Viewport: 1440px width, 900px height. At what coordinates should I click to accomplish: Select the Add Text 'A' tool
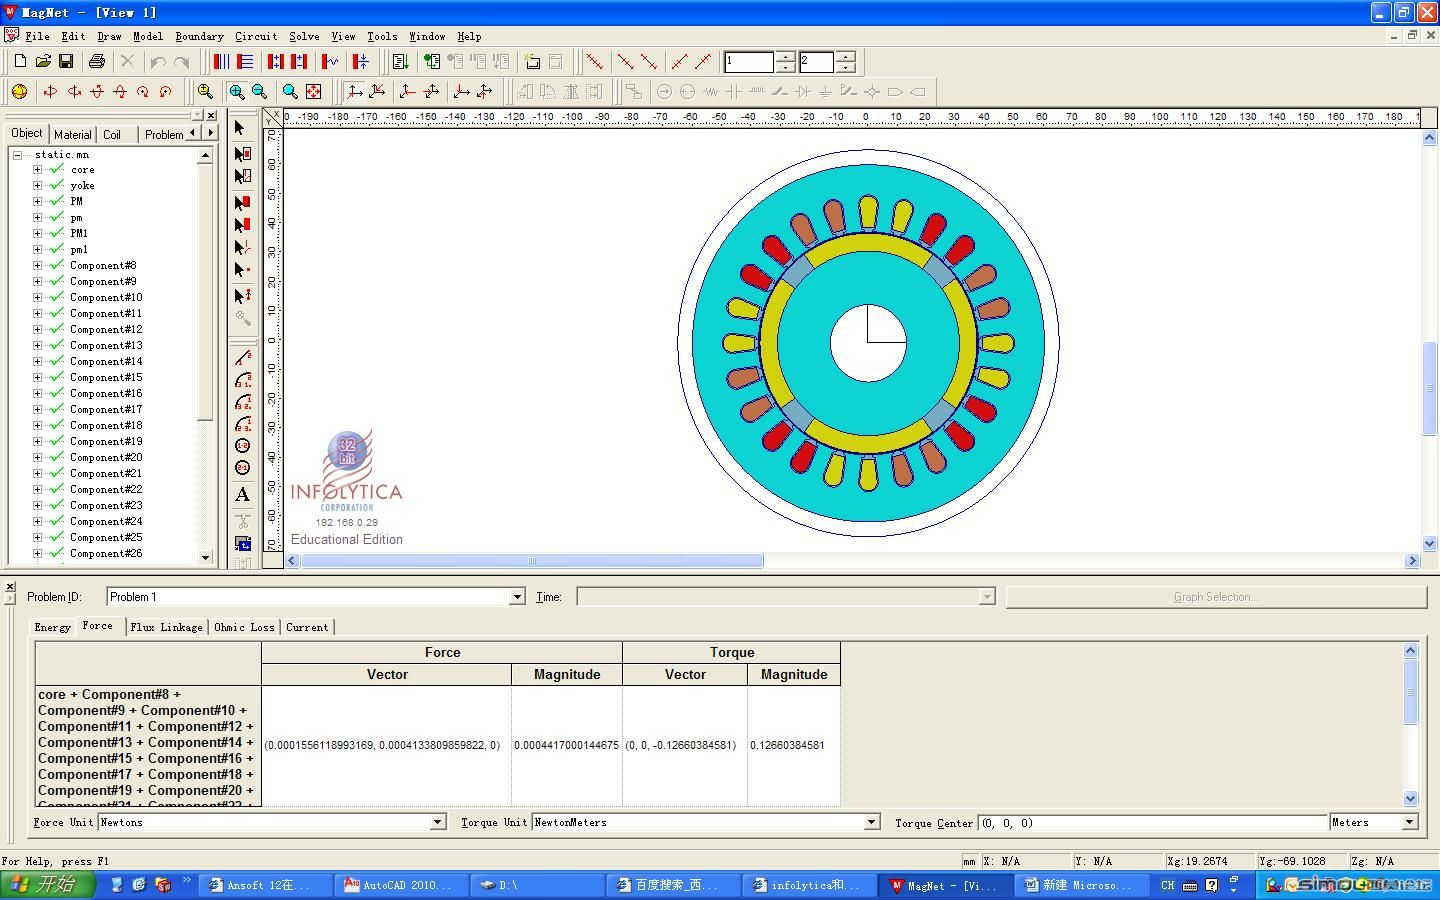242,495
